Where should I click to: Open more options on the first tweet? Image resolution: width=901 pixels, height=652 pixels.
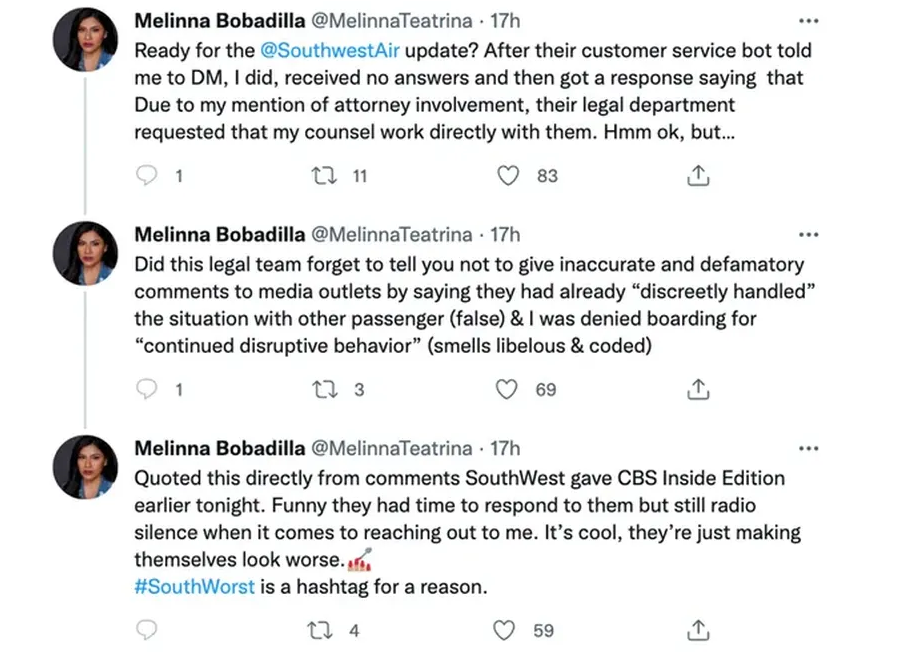click(809, 20)
